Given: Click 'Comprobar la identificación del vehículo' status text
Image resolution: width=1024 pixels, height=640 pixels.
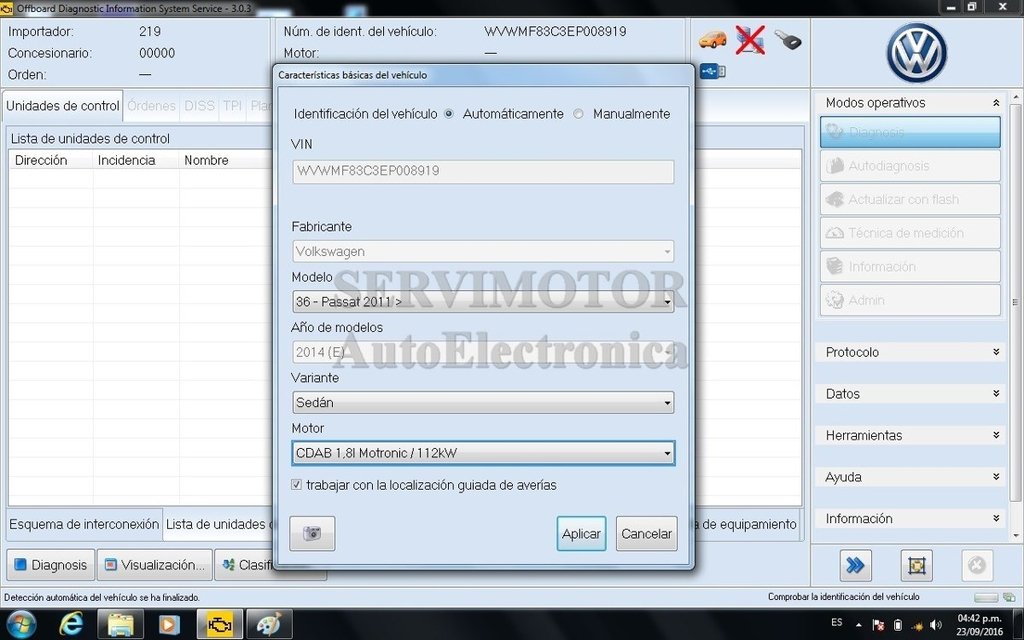Looking at the screenshot, I should [x=843, y=597].
